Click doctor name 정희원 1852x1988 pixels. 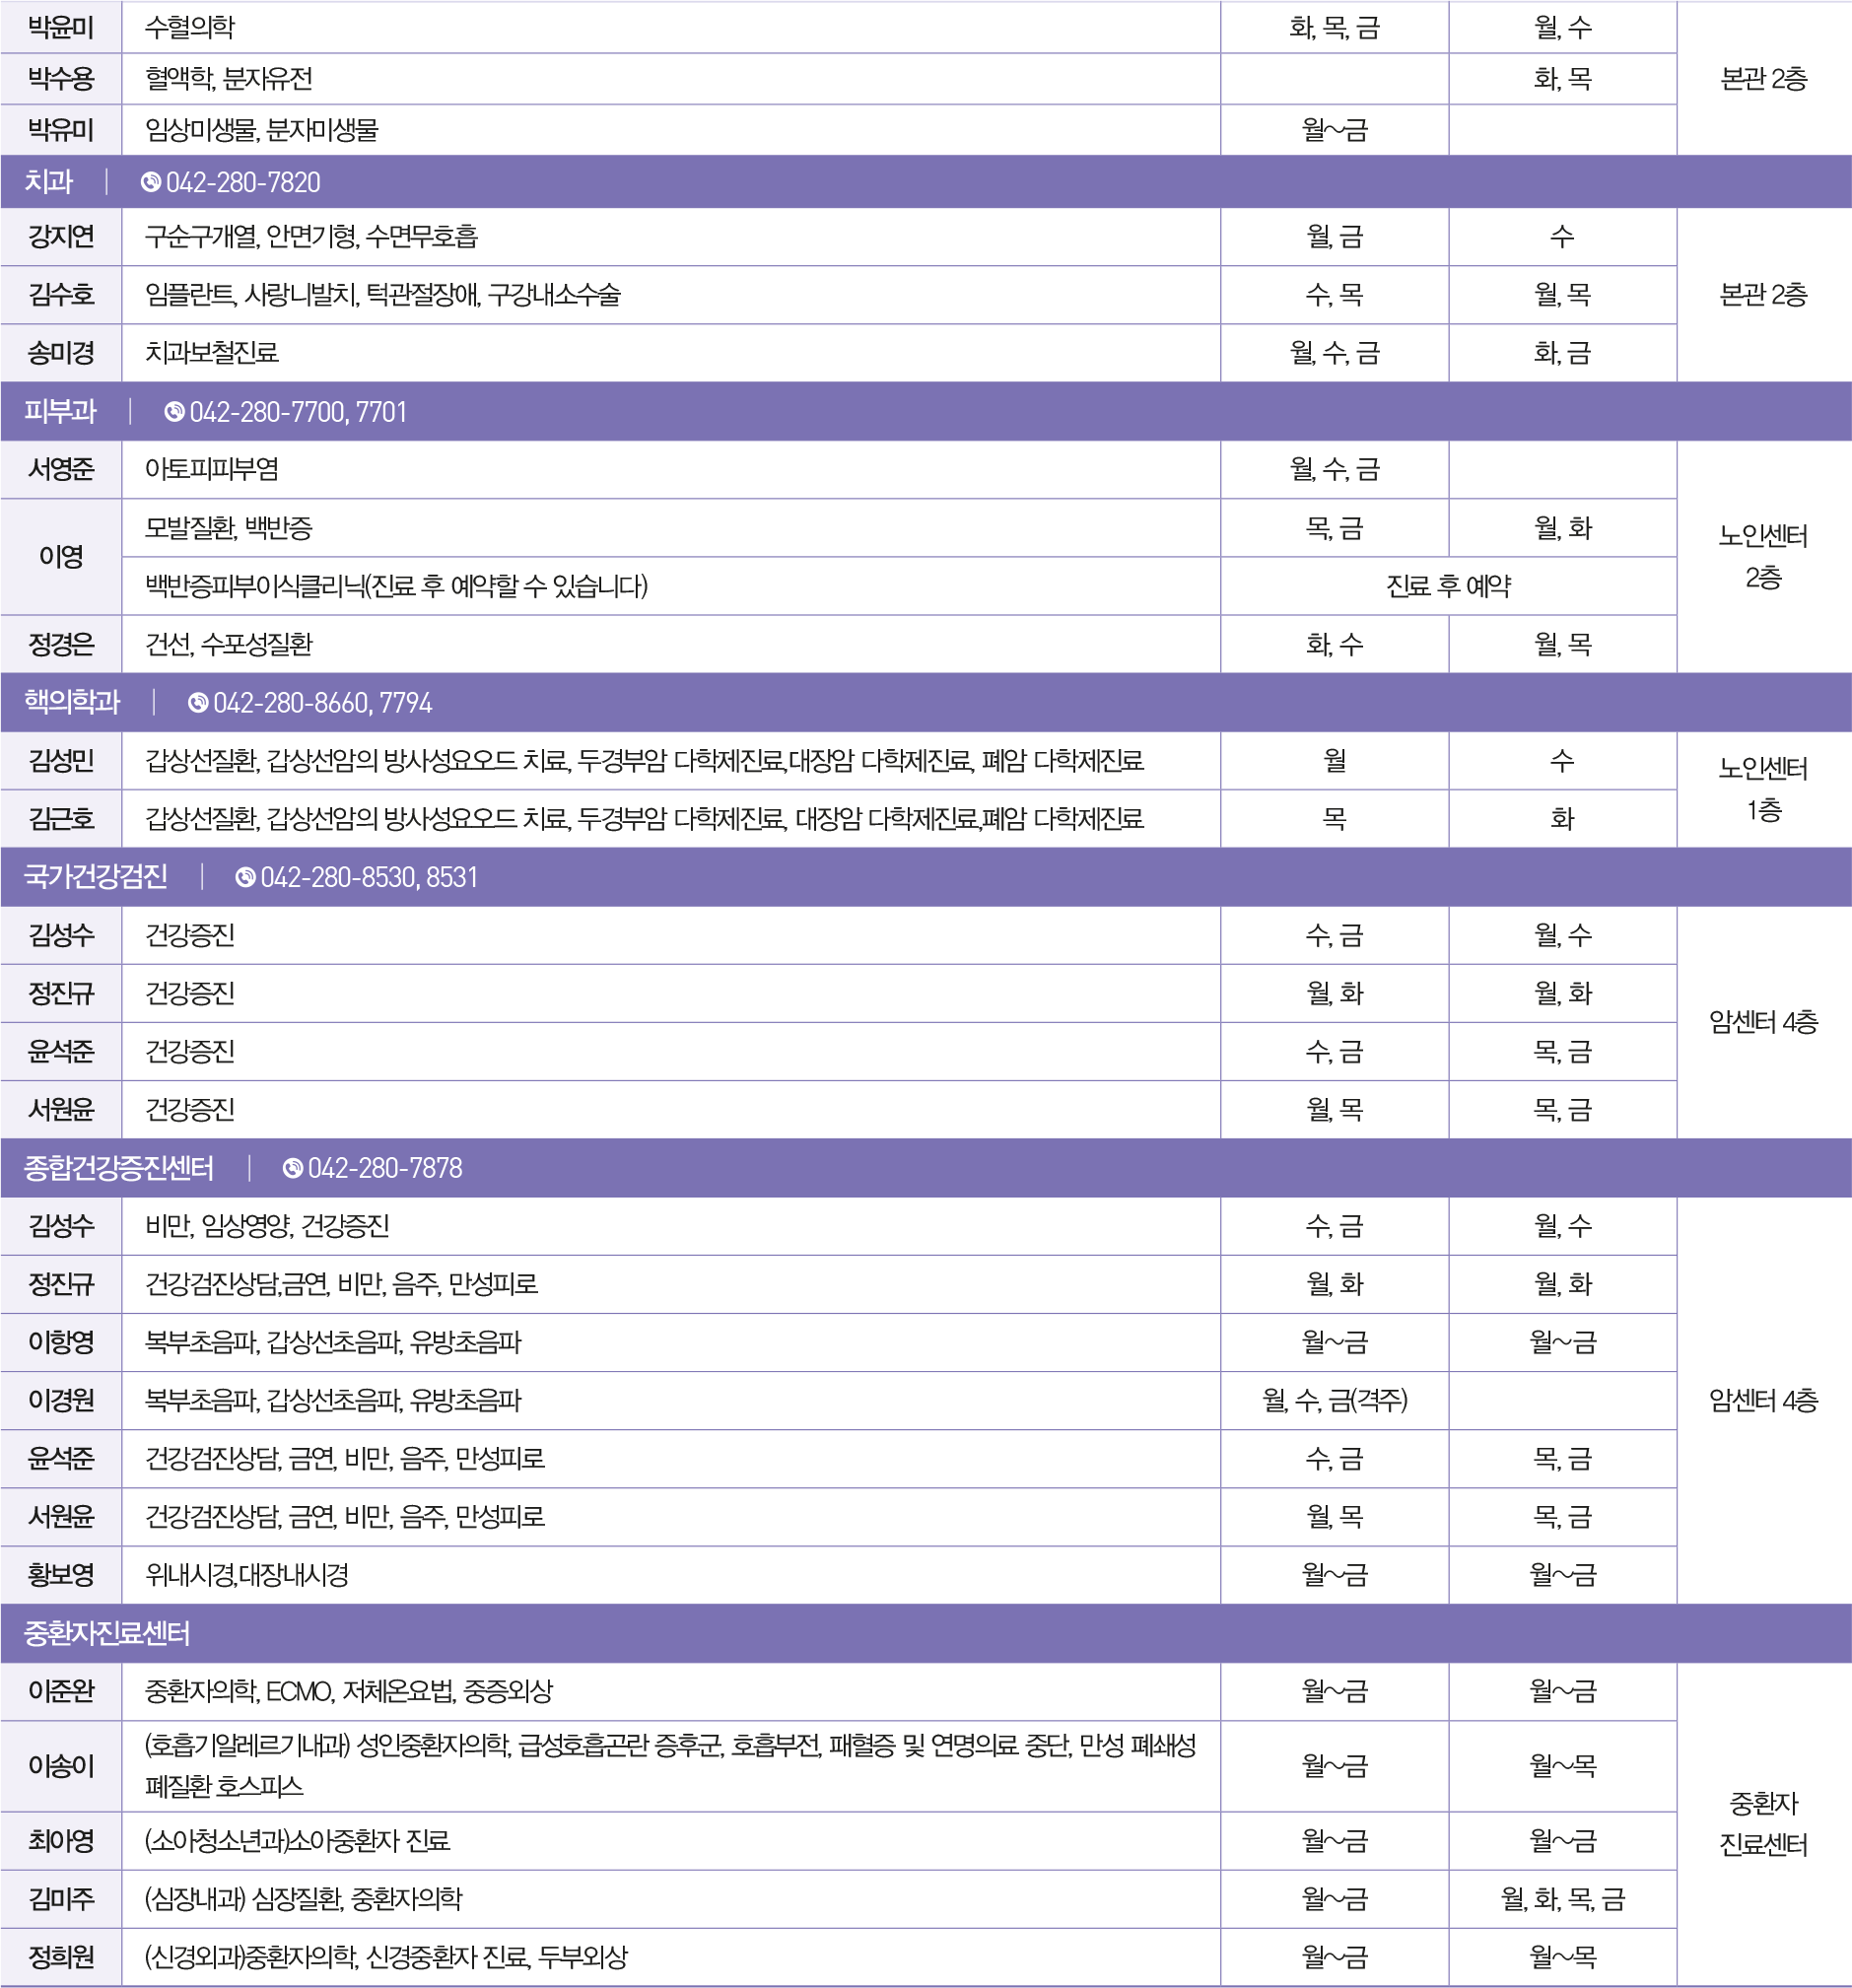coord(61,1956)
